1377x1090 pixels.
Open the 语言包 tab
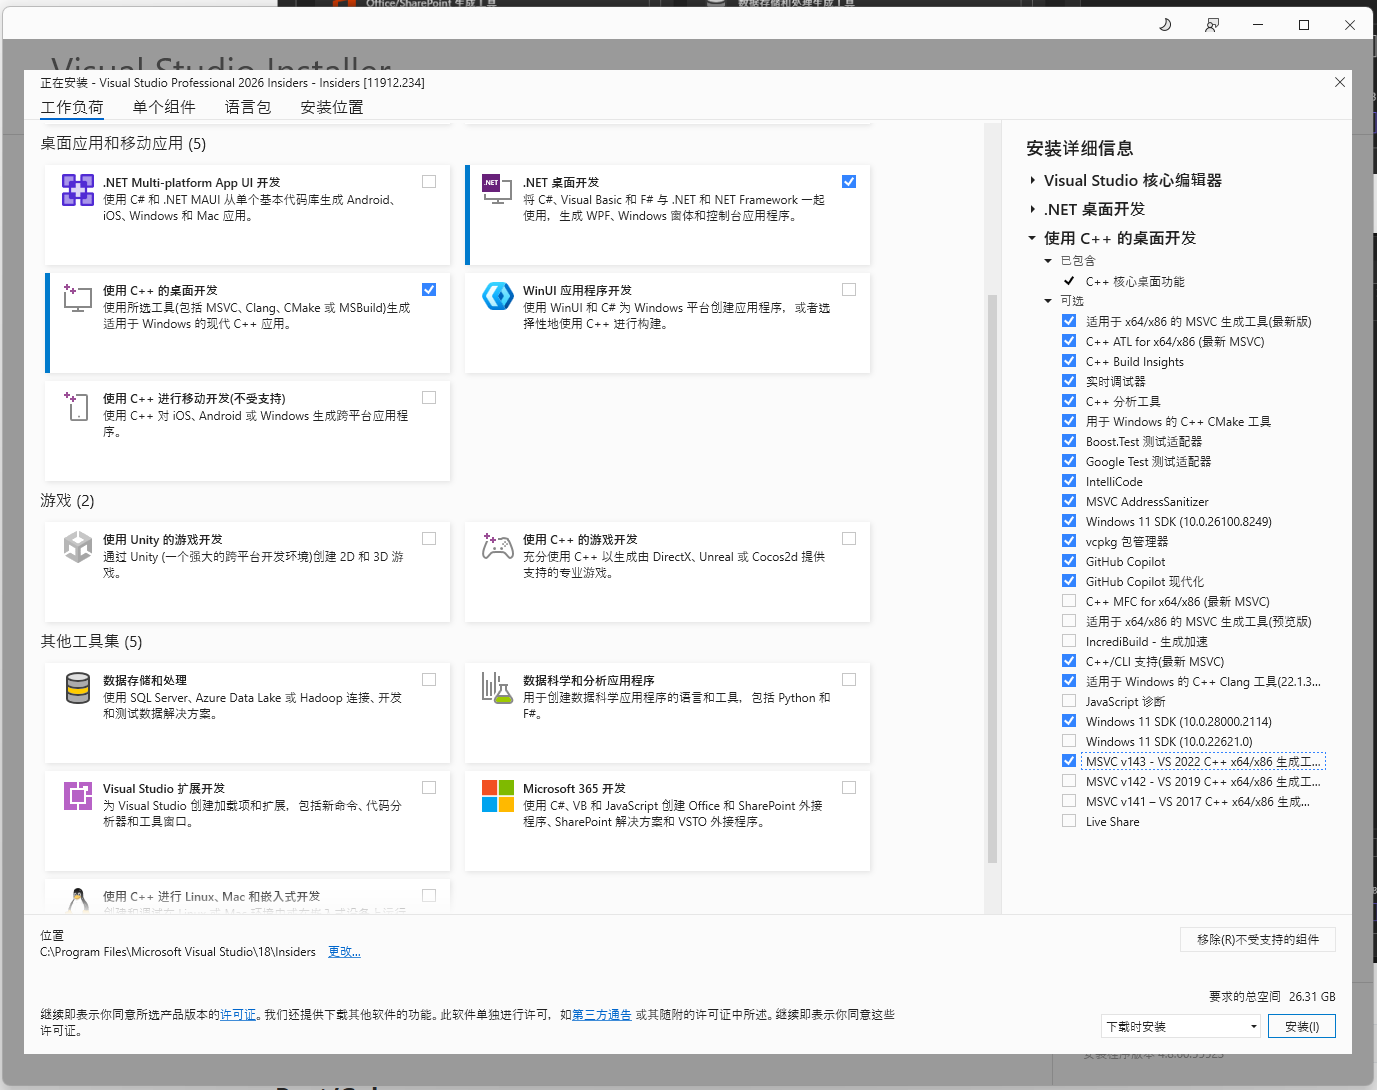tap(248, 108)
